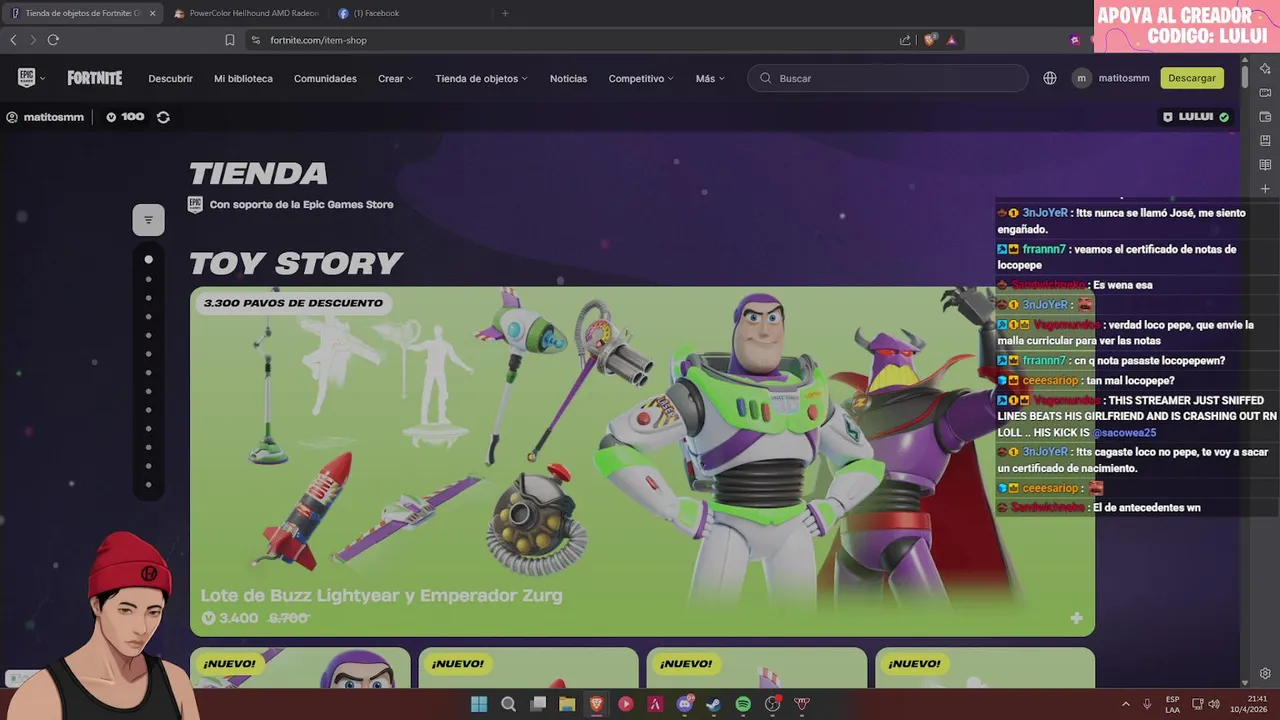Click the Descargar button
This screenshot has height=720, width=1280.
(x=1192, y=78)
